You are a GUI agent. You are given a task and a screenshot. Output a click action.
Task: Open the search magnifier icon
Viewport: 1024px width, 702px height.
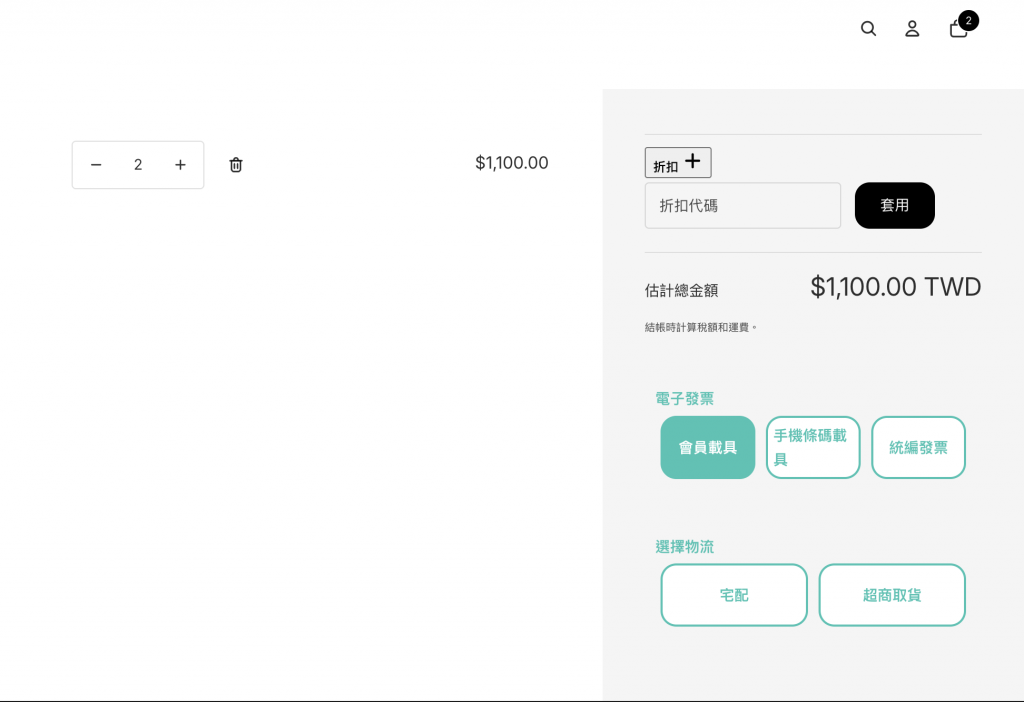pos(868,29)
